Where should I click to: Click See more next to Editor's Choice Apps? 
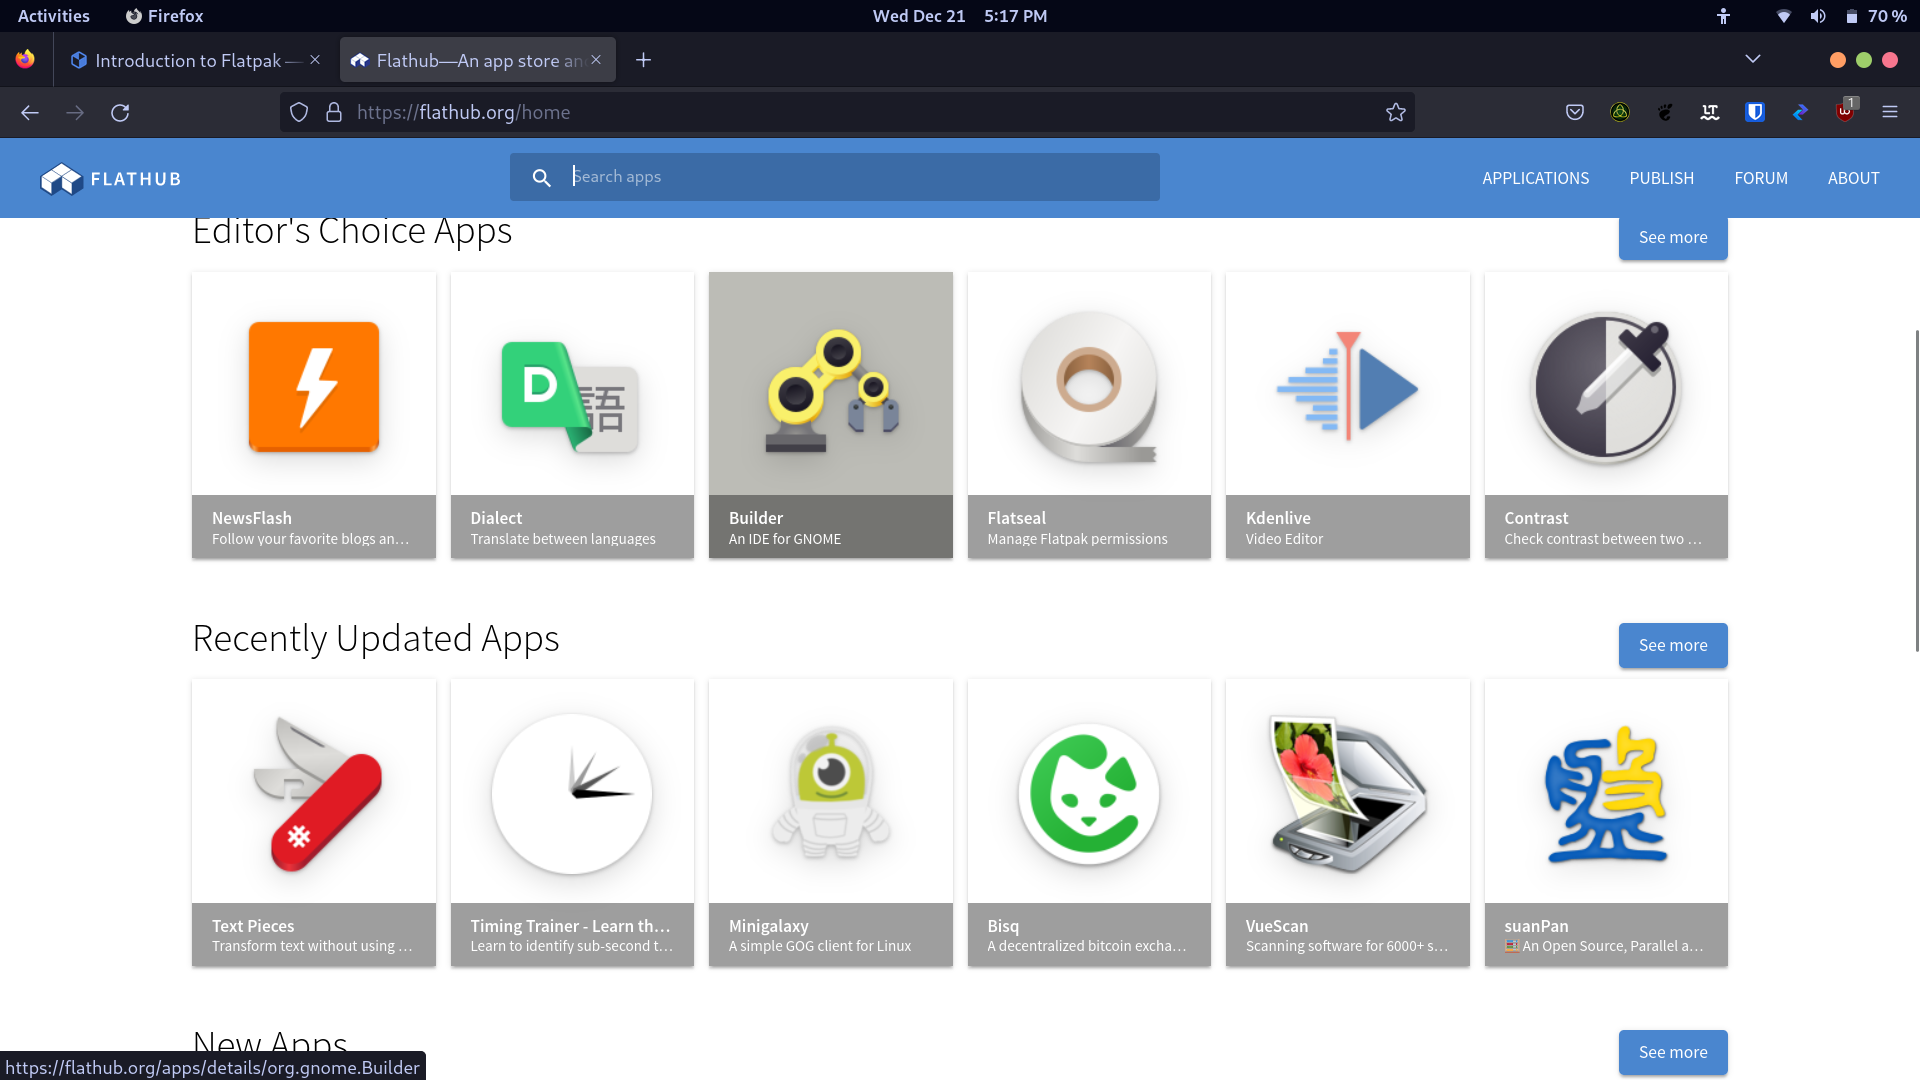[1673, 237]
